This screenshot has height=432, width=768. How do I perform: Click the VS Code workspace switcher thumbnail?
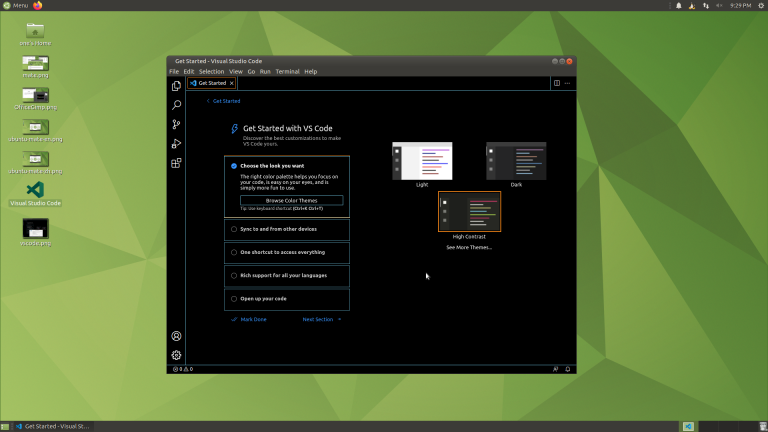point(688,427)
